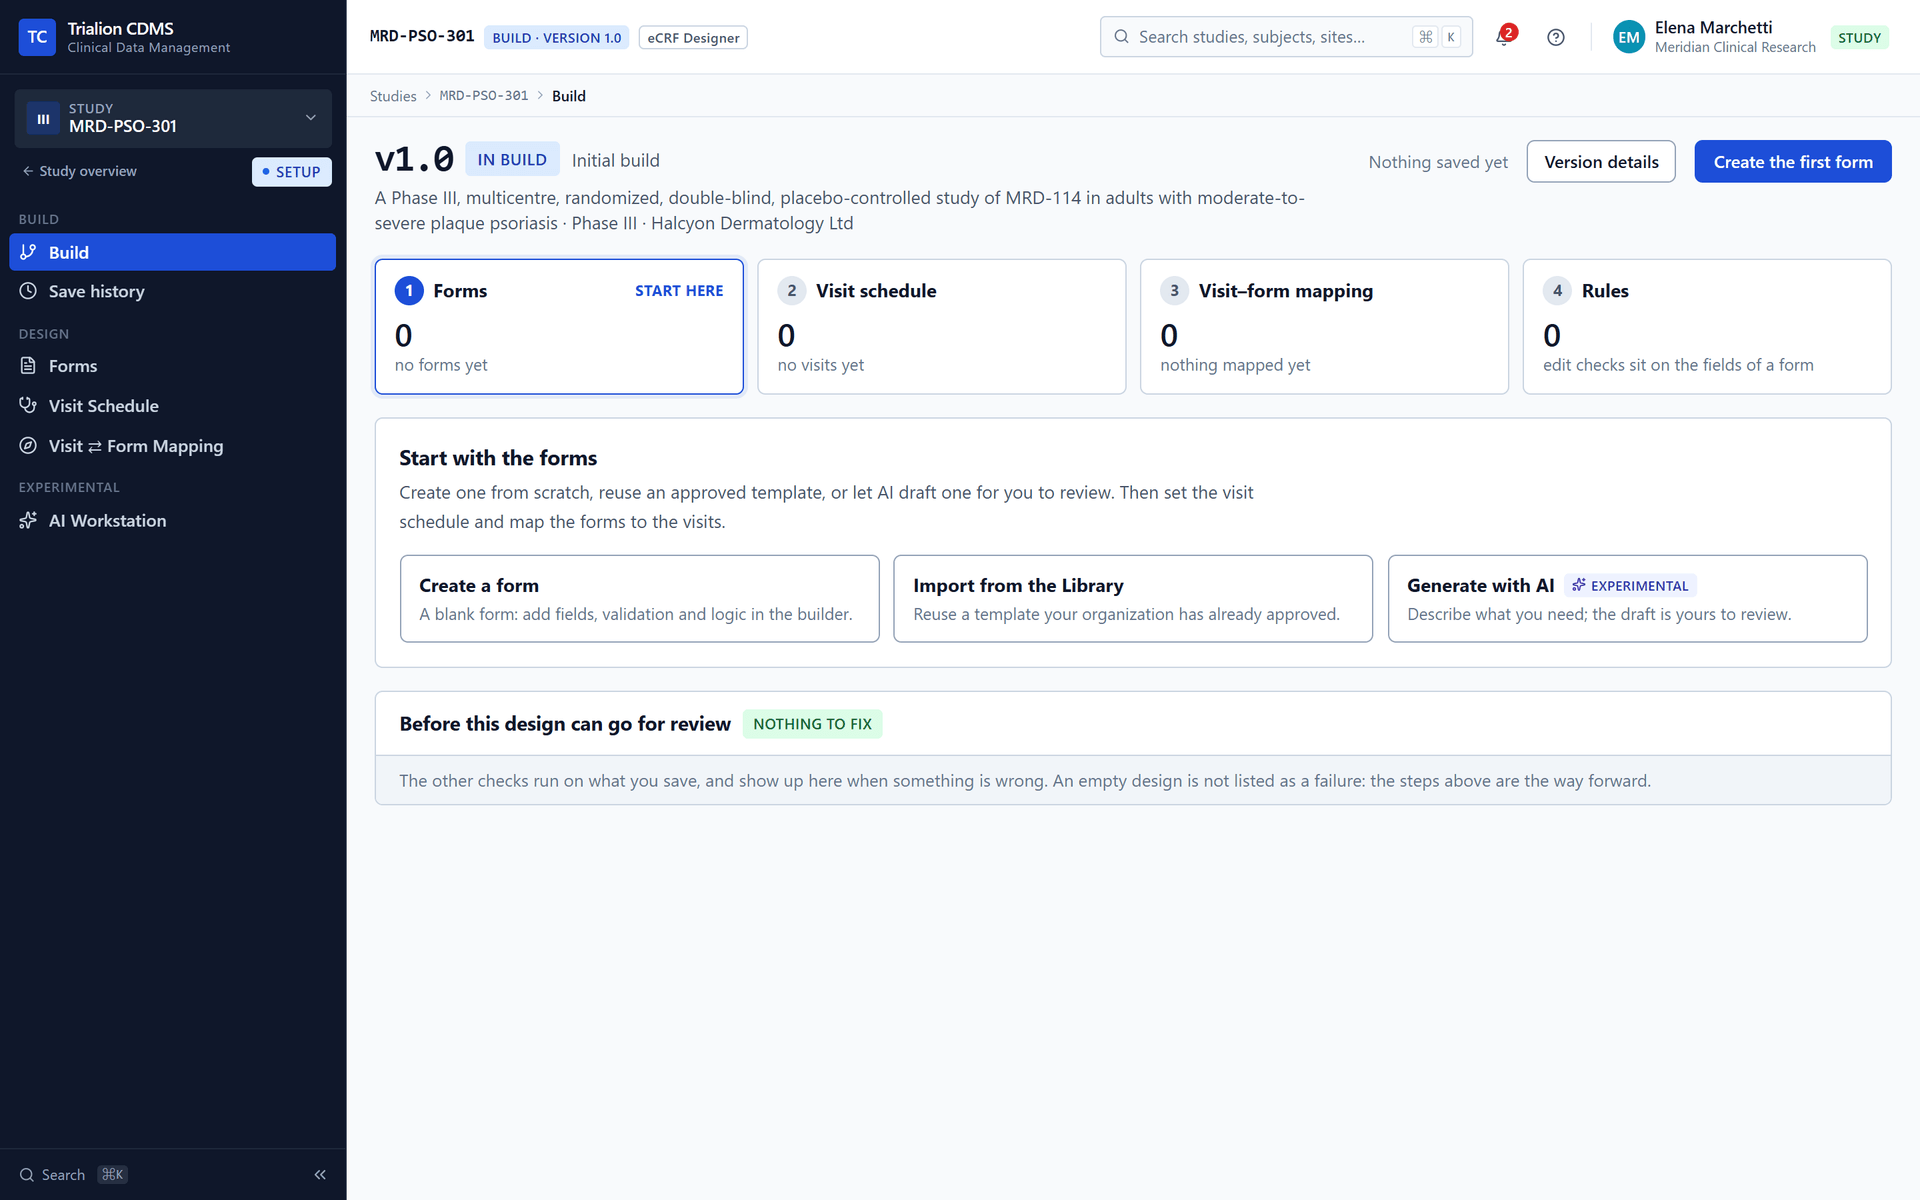The image size is (1920, 1200).
Task: Click the Visit Schedule stethoscope icon
Action: [28, 405]
